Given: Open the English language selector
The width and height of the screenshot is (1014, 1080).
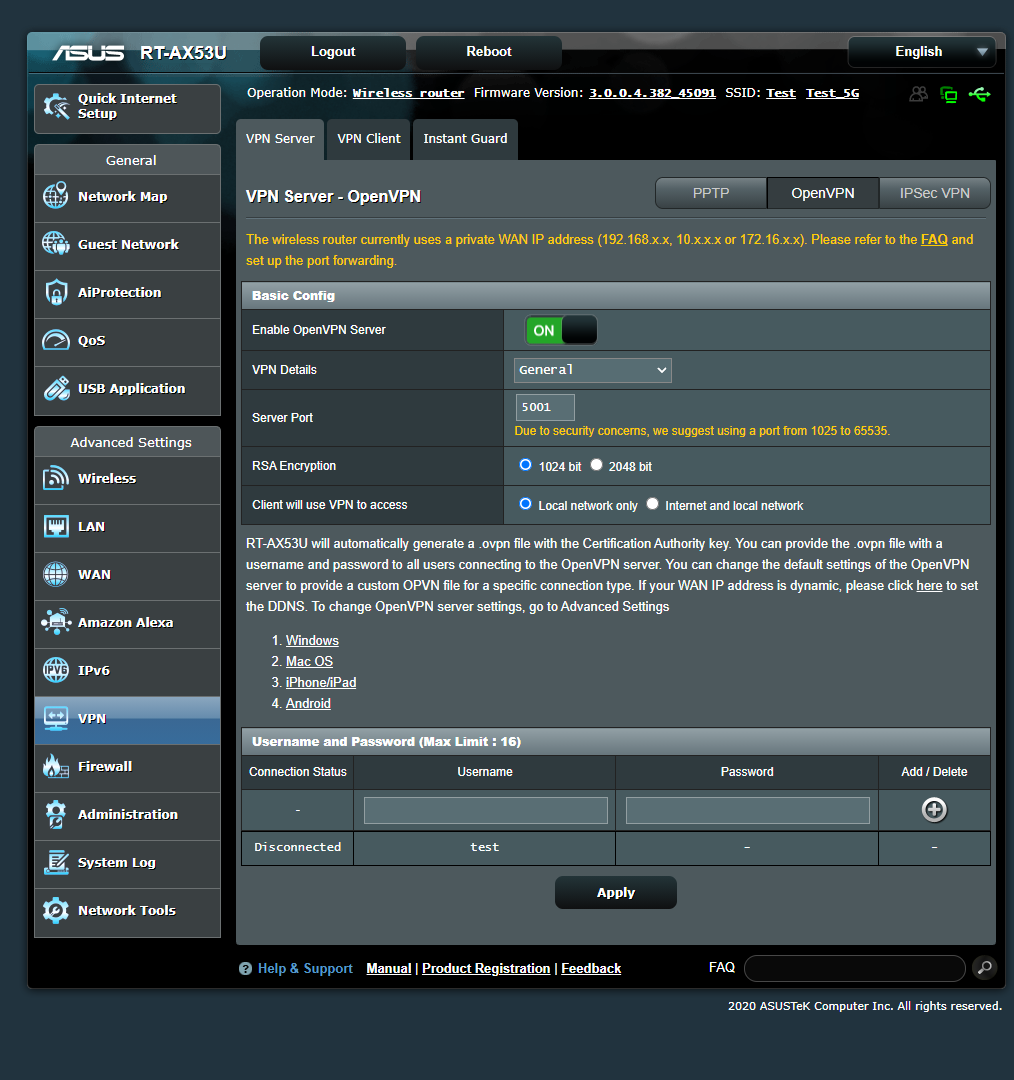Looking at the screenshot, I should [x=920, y=51].
